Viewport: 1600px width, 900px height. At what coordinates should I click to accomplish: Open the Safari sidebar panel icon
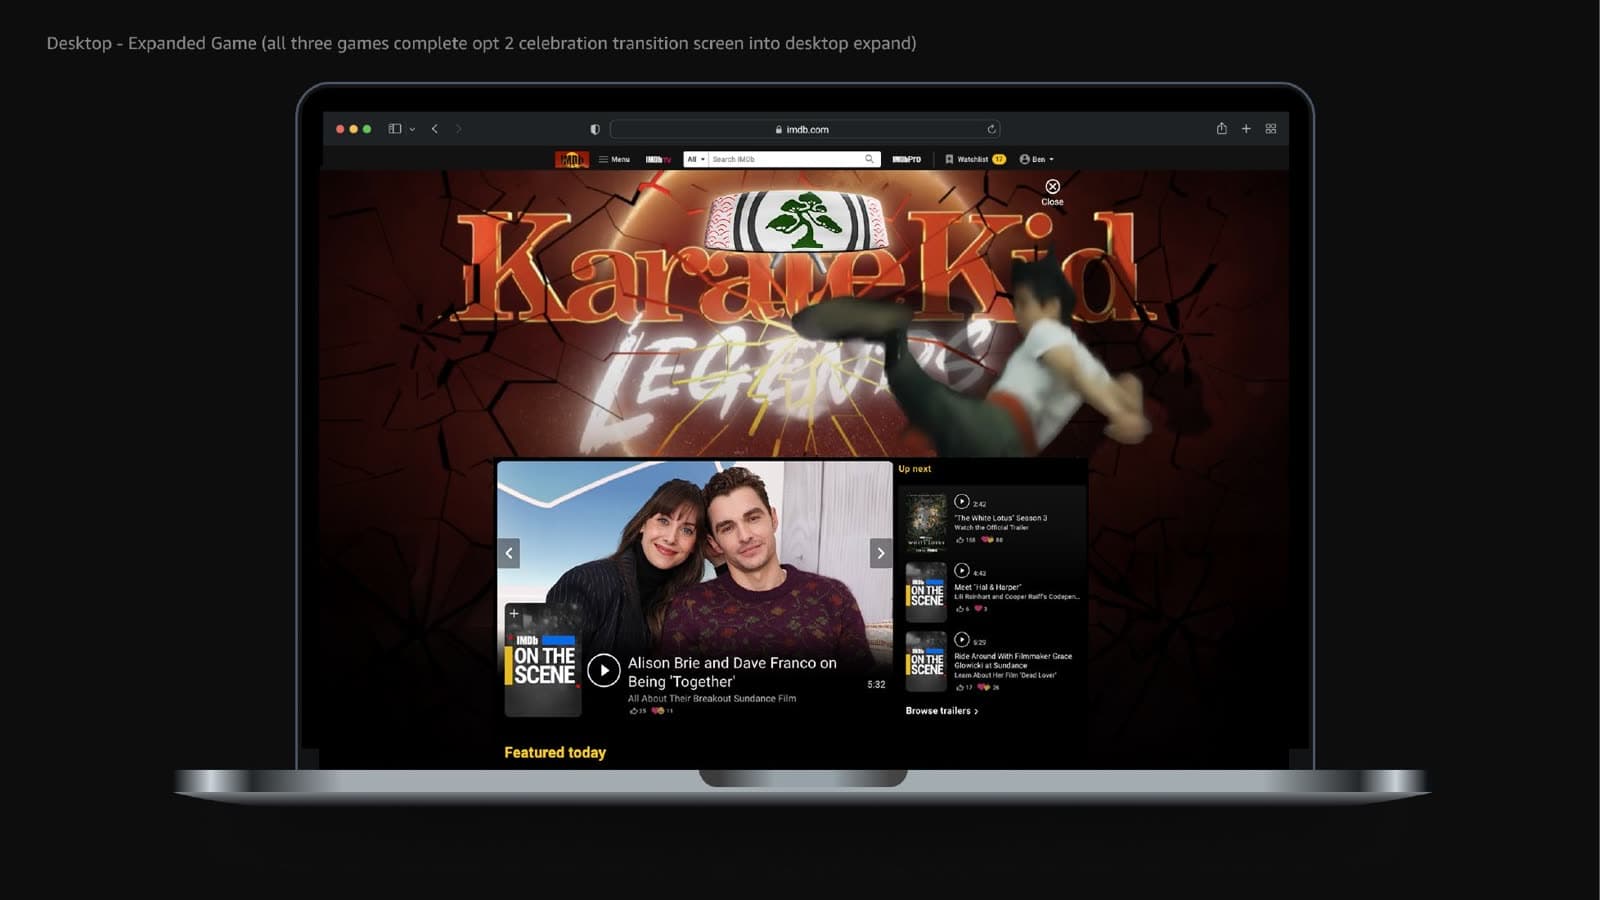click(x=395, y=129)
